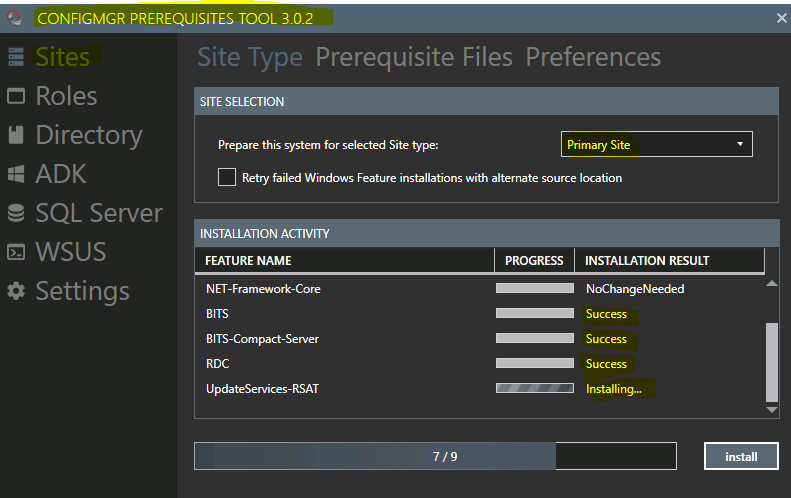Select the BITS-Compact-Server row

[x=480, y=339]
